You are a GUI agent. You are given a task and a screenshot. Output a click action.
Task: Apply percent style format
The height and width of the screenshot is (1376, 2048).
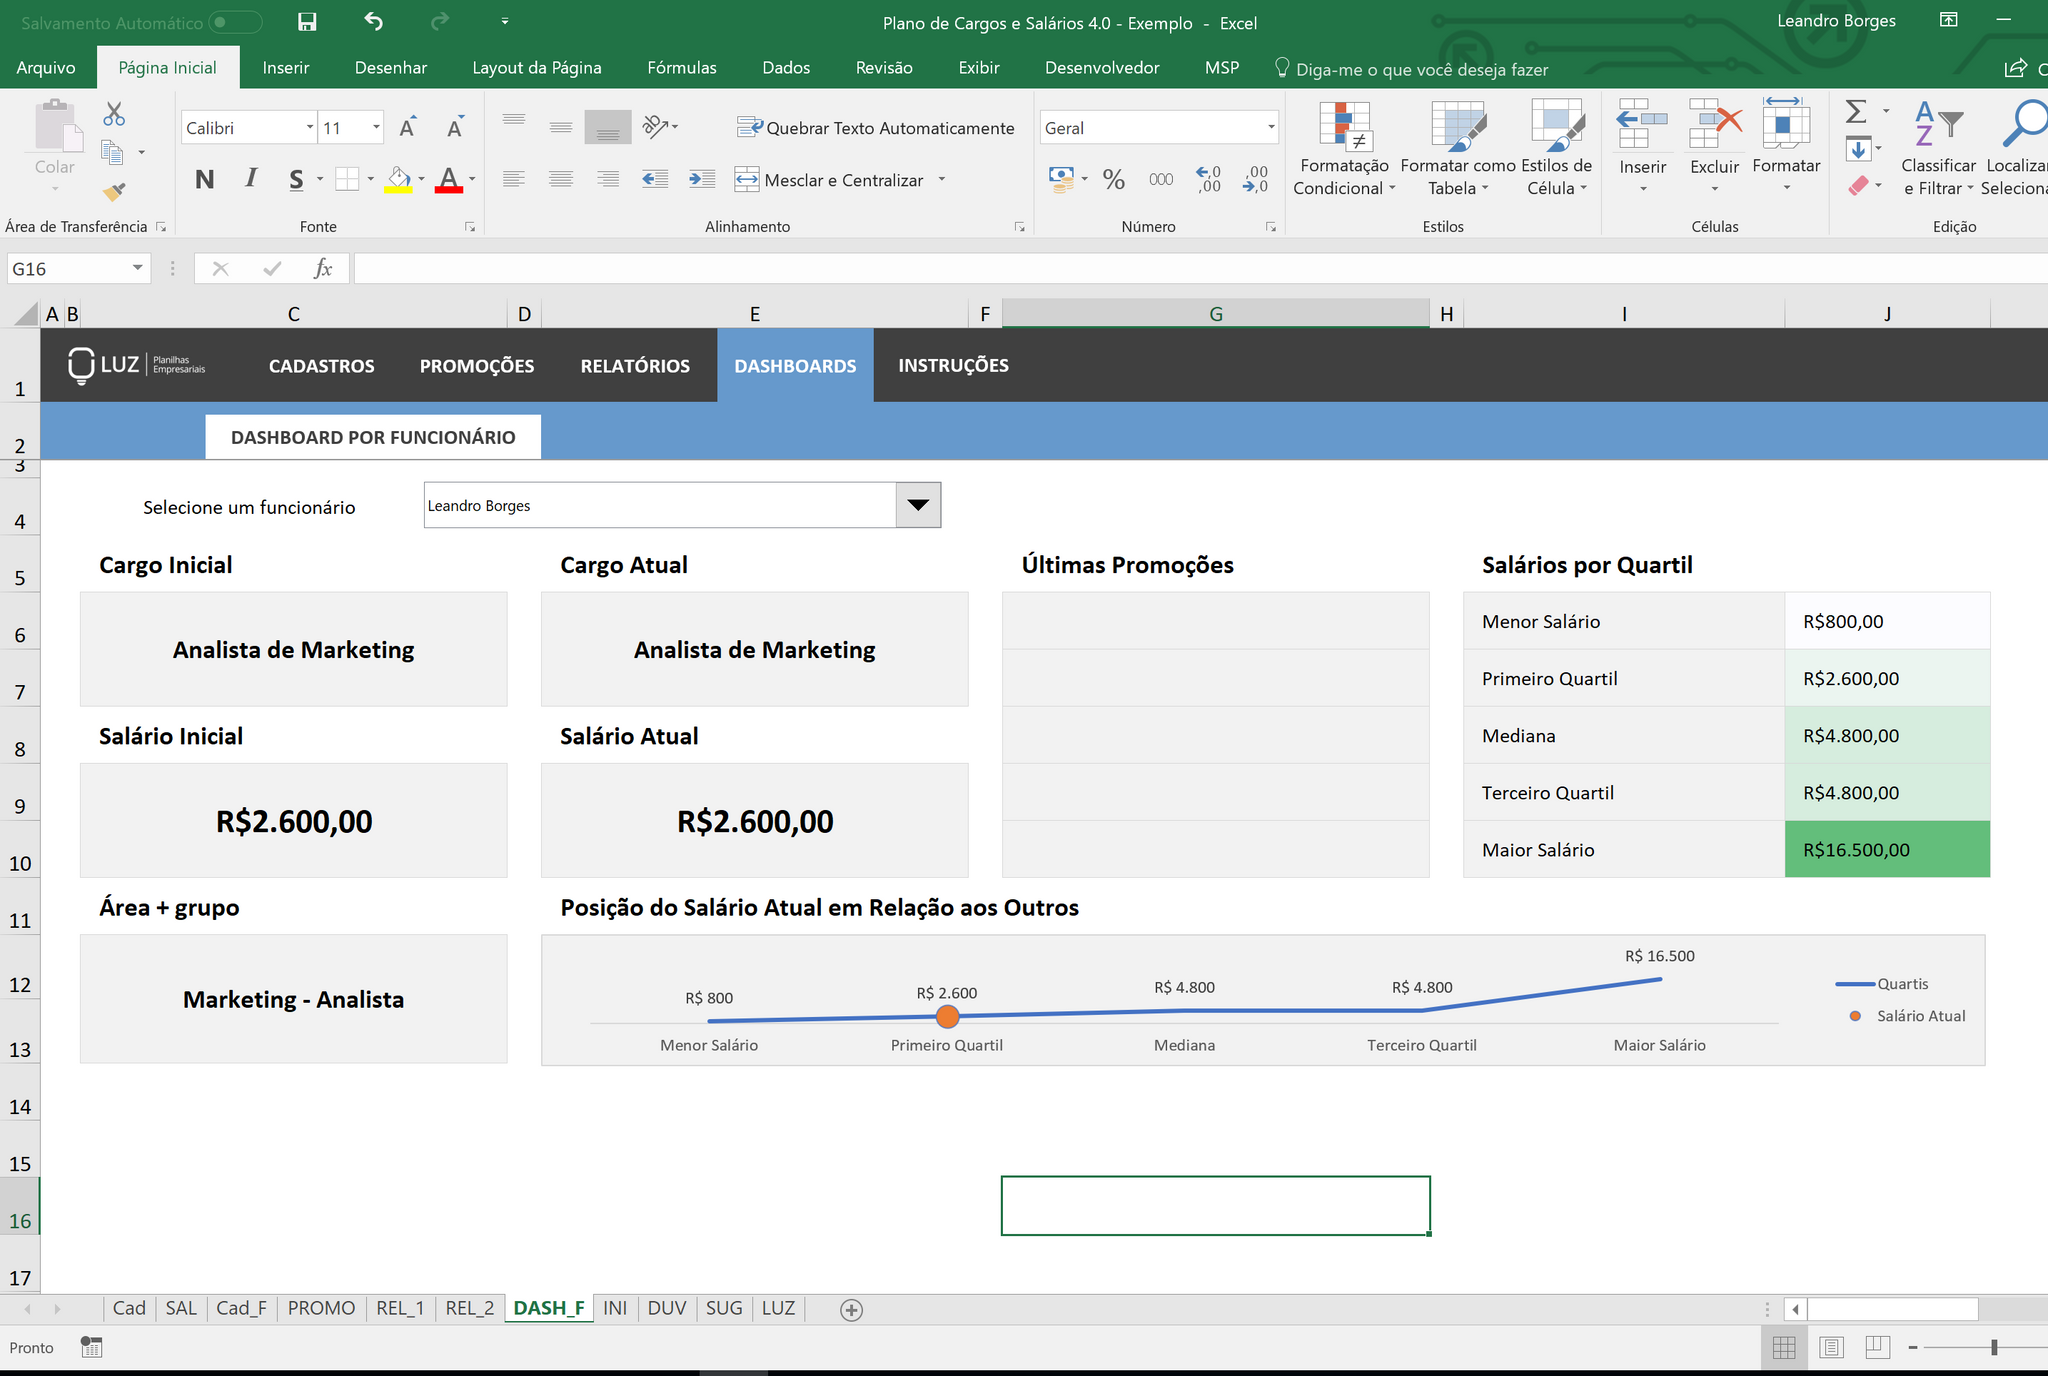click(x=1114, y=180)
